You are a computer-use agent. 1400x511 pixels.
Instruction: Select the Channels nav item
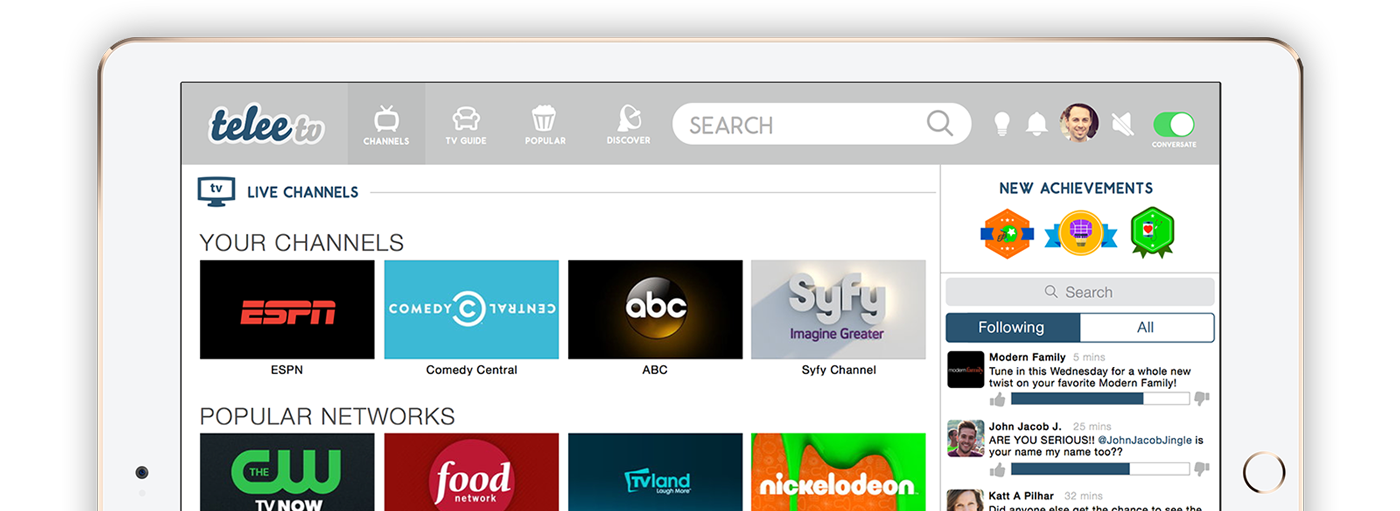[386, 124]
